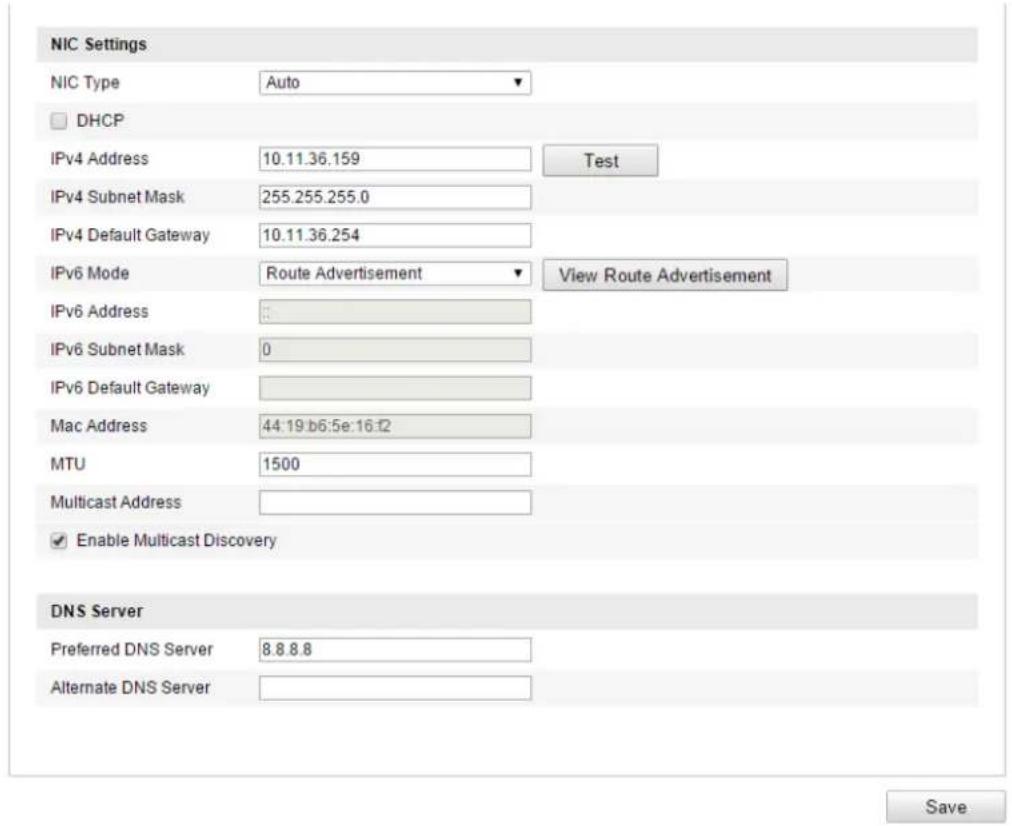Click the disabled IPv6 Address field
The width and height of the screenshot is (1012, 826).
(395, 312)
